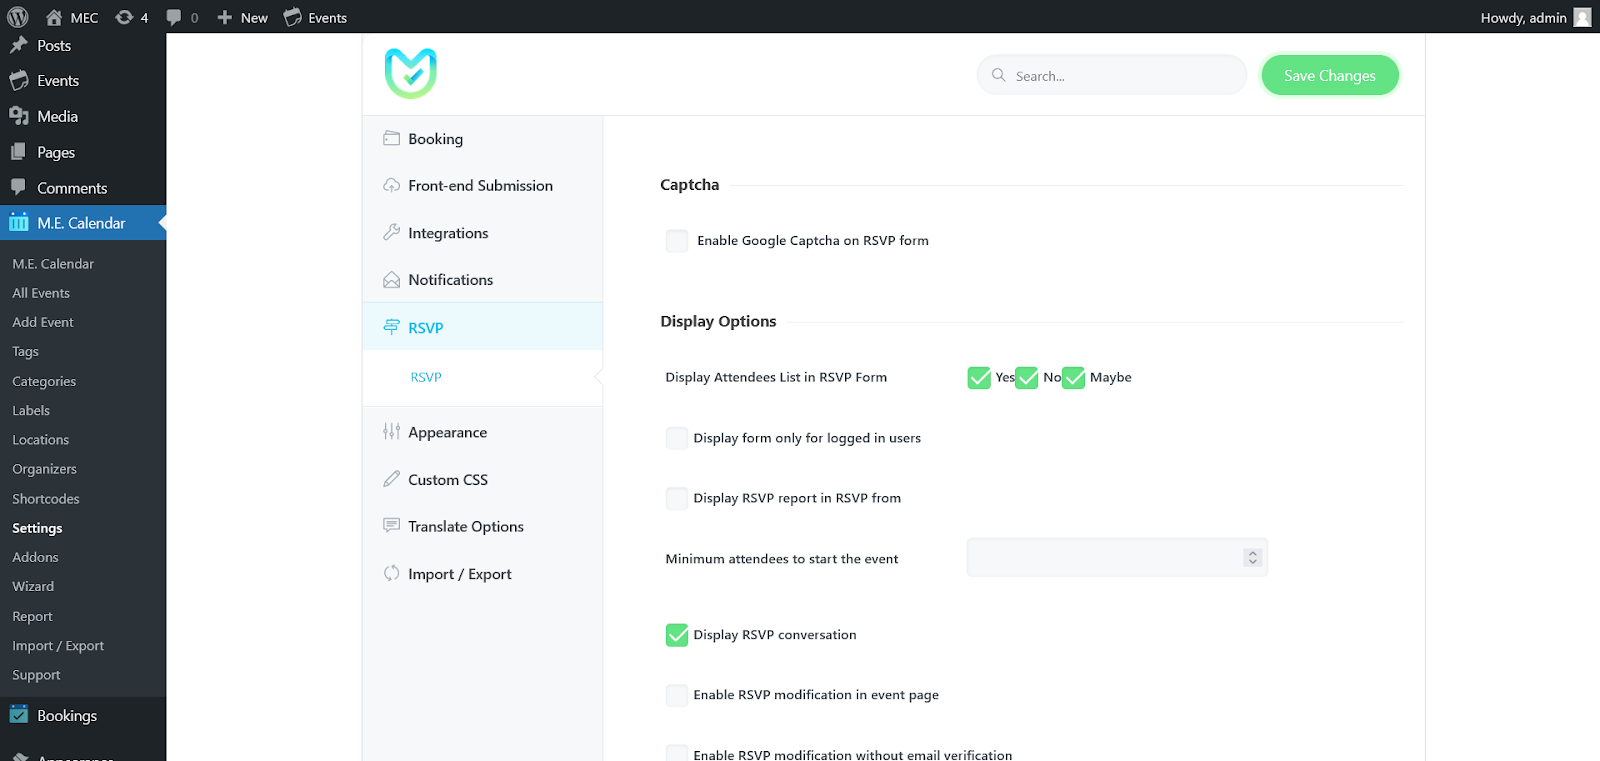Open the New menu in admin bar
This screenshot has width=1600, height=761.
click(243, 17)
